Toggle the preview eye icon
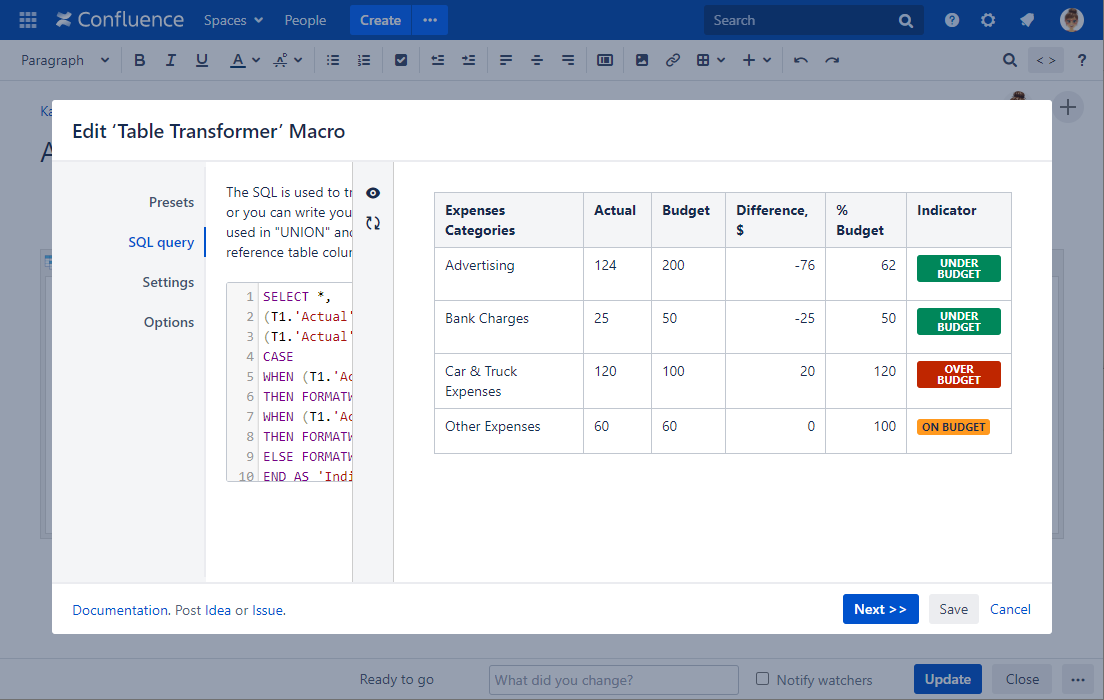The height and width of the screenshot is (700, 1104). [373, 193]
